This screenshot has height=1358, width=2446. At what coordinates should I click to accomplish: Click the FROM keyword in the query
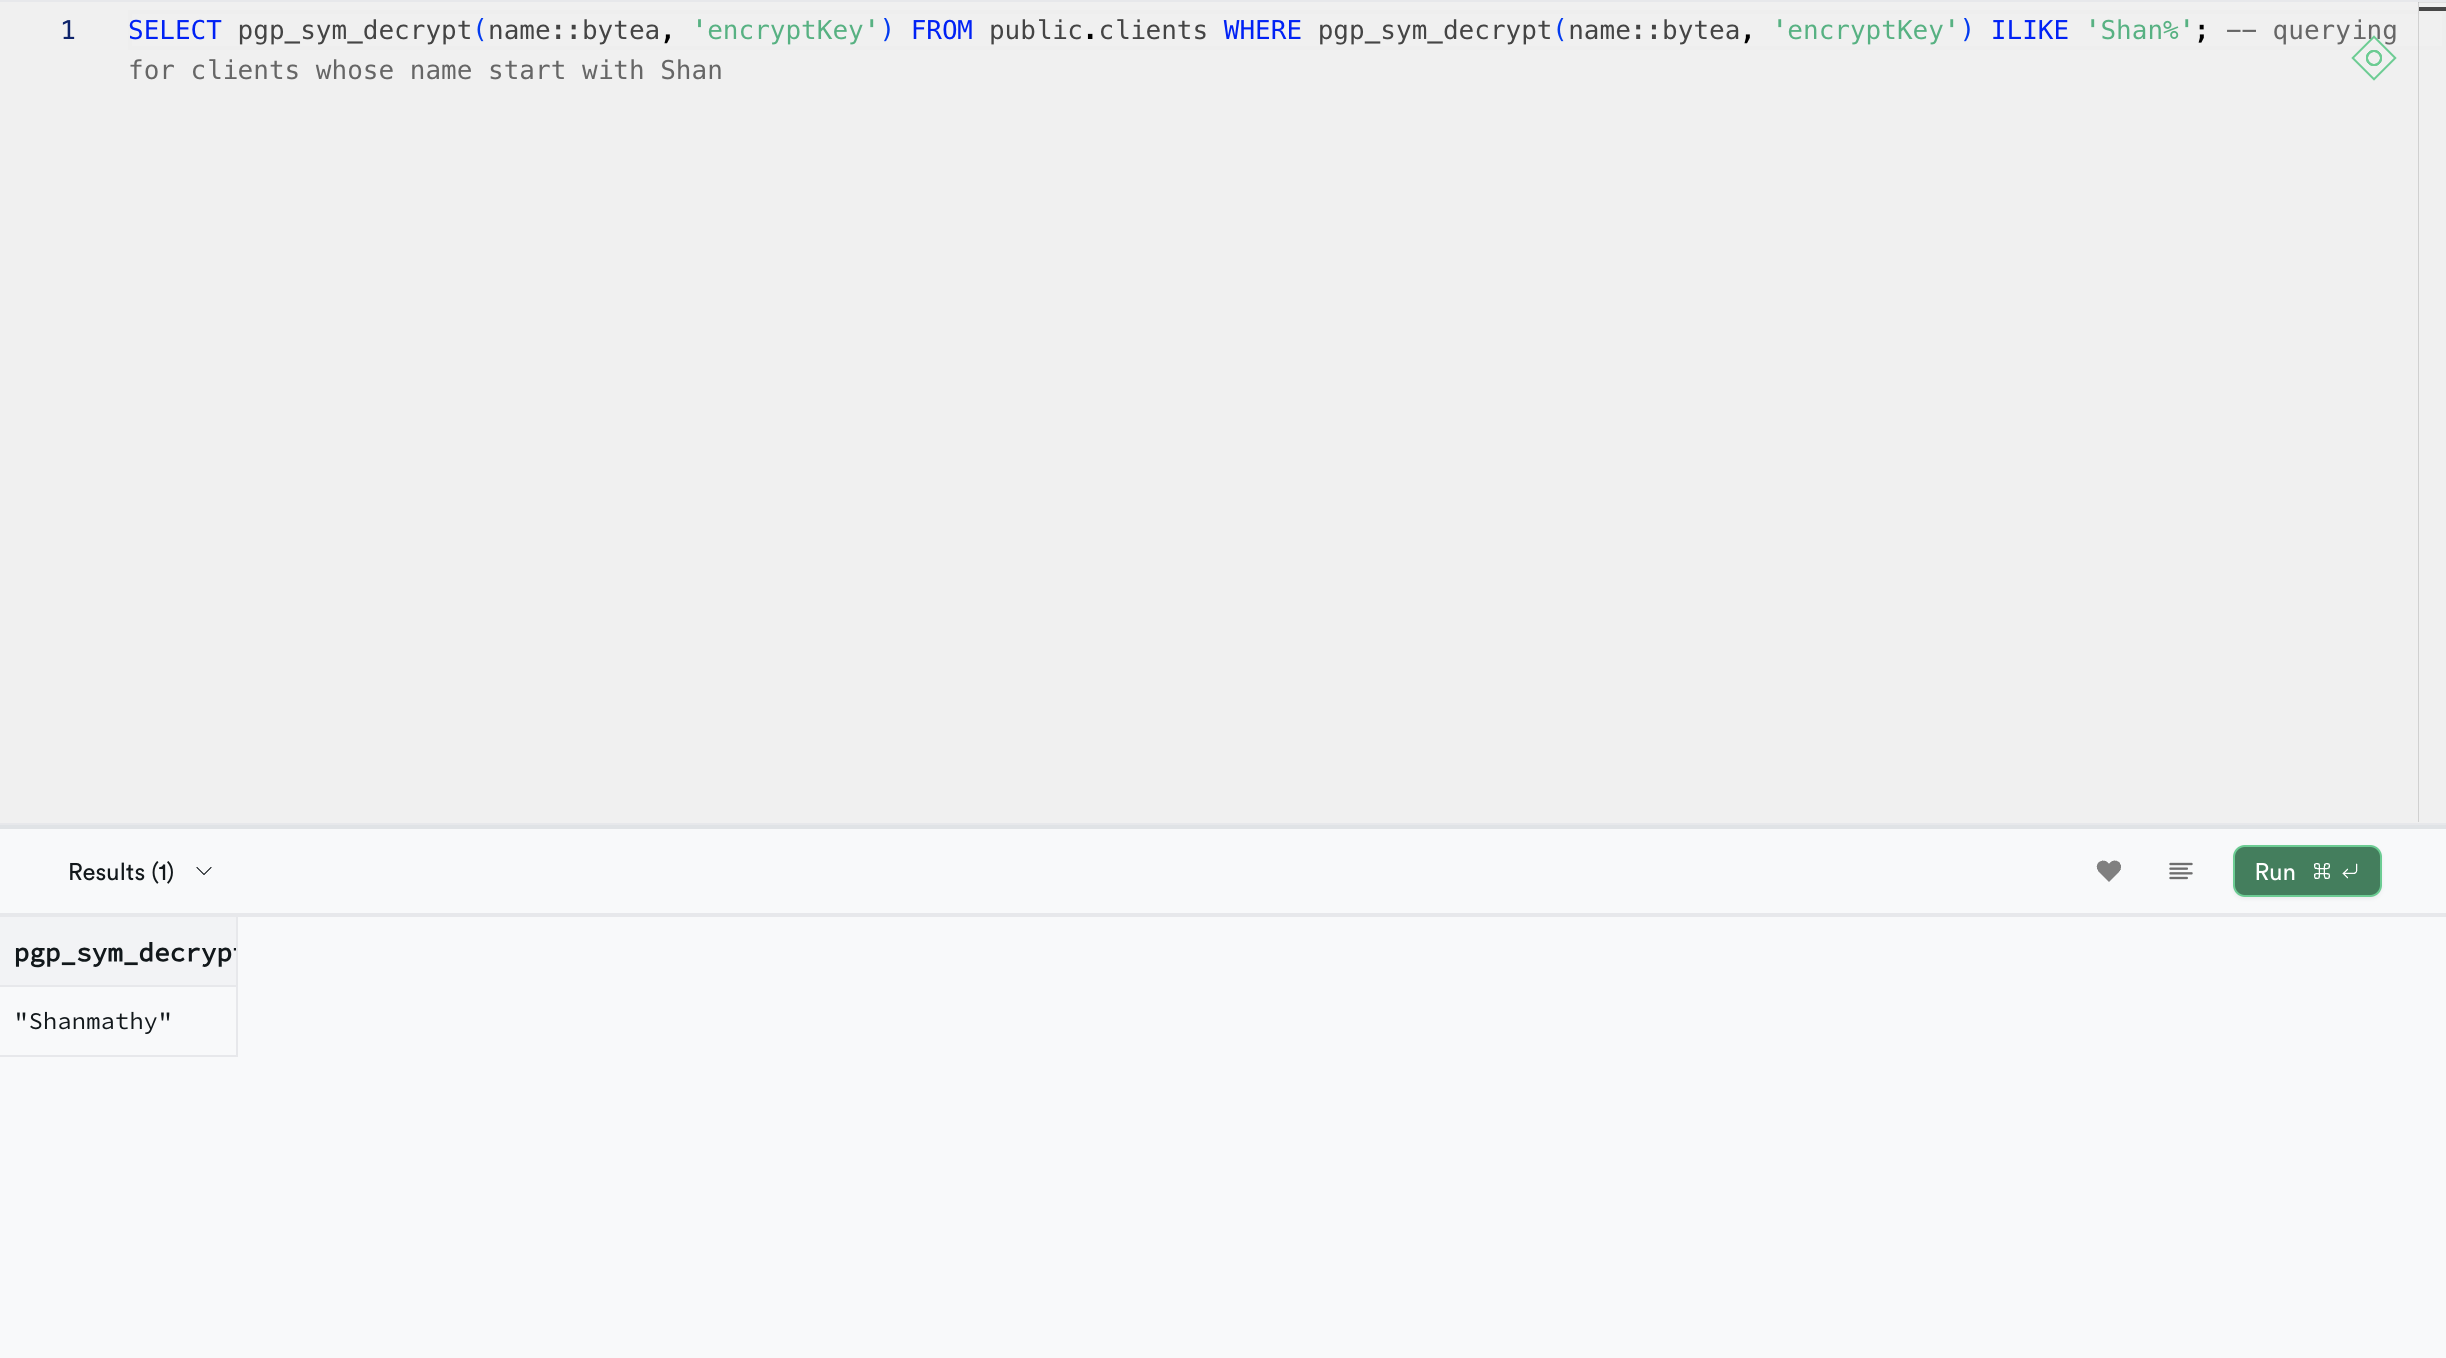(x=941, y=30)
